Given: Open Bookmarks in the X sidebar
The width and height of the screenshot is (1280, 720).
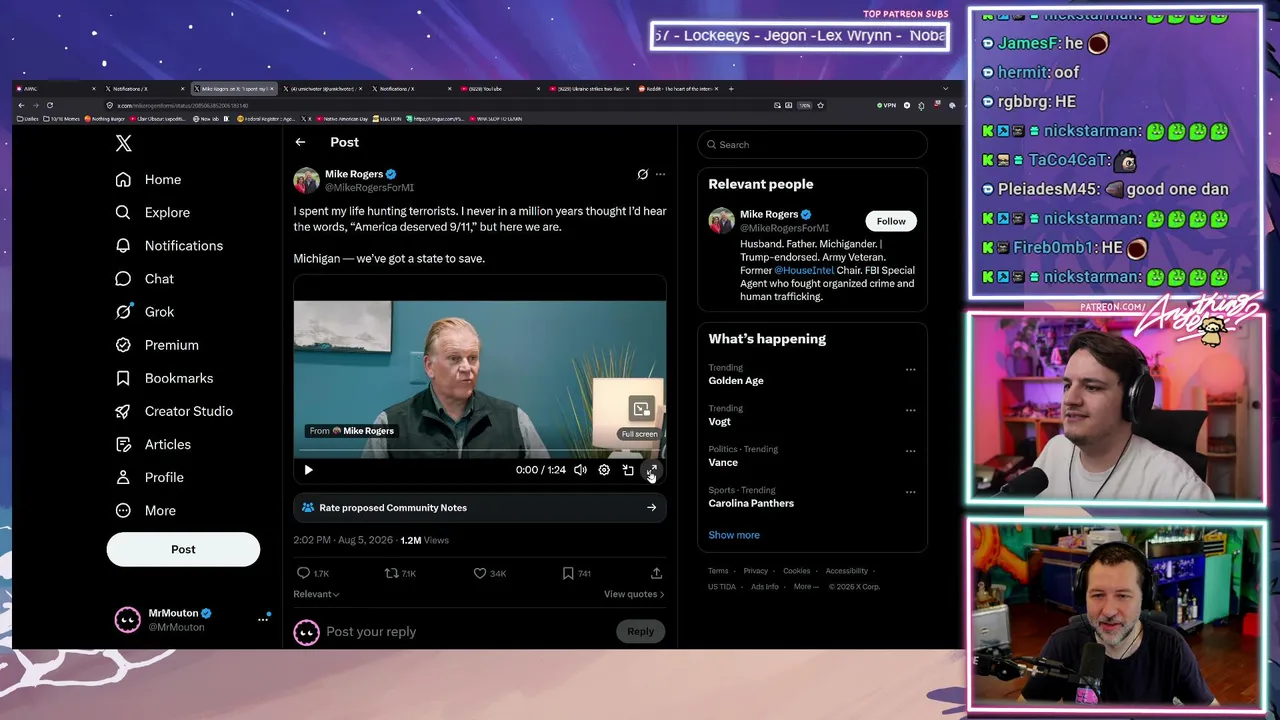Looking at the screenshot, I should tap(164, 378).
